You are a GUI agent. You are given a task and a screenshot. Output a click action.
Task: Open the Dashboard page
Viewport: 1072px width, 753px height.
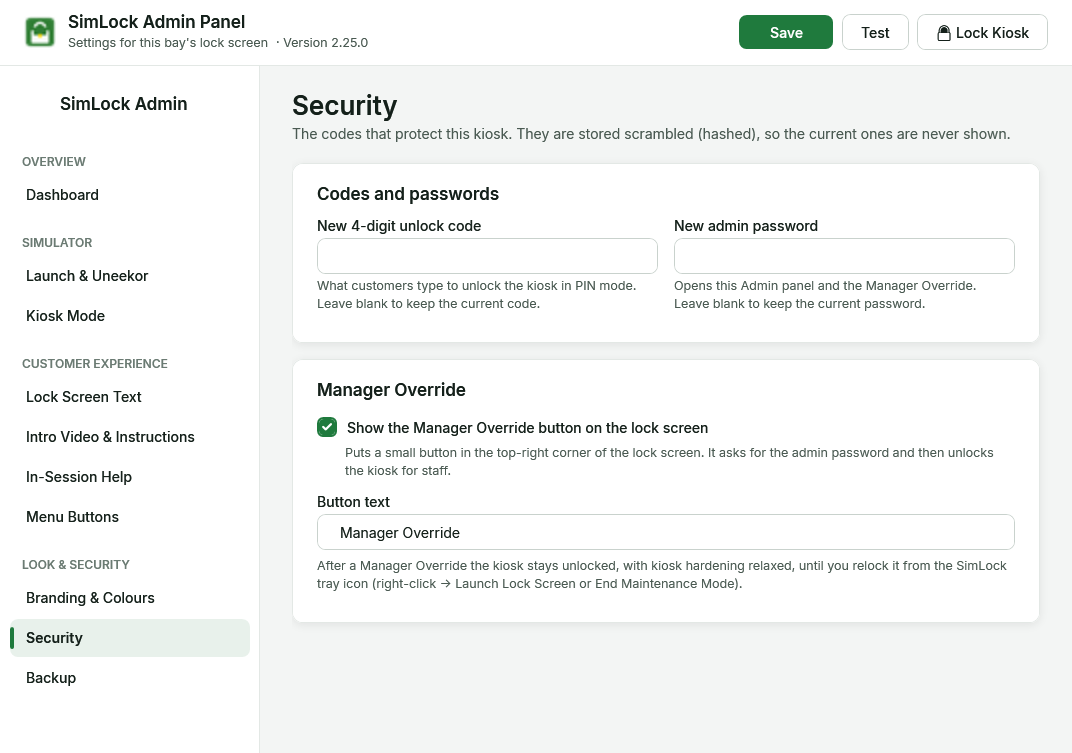click(x=130, y=195)
